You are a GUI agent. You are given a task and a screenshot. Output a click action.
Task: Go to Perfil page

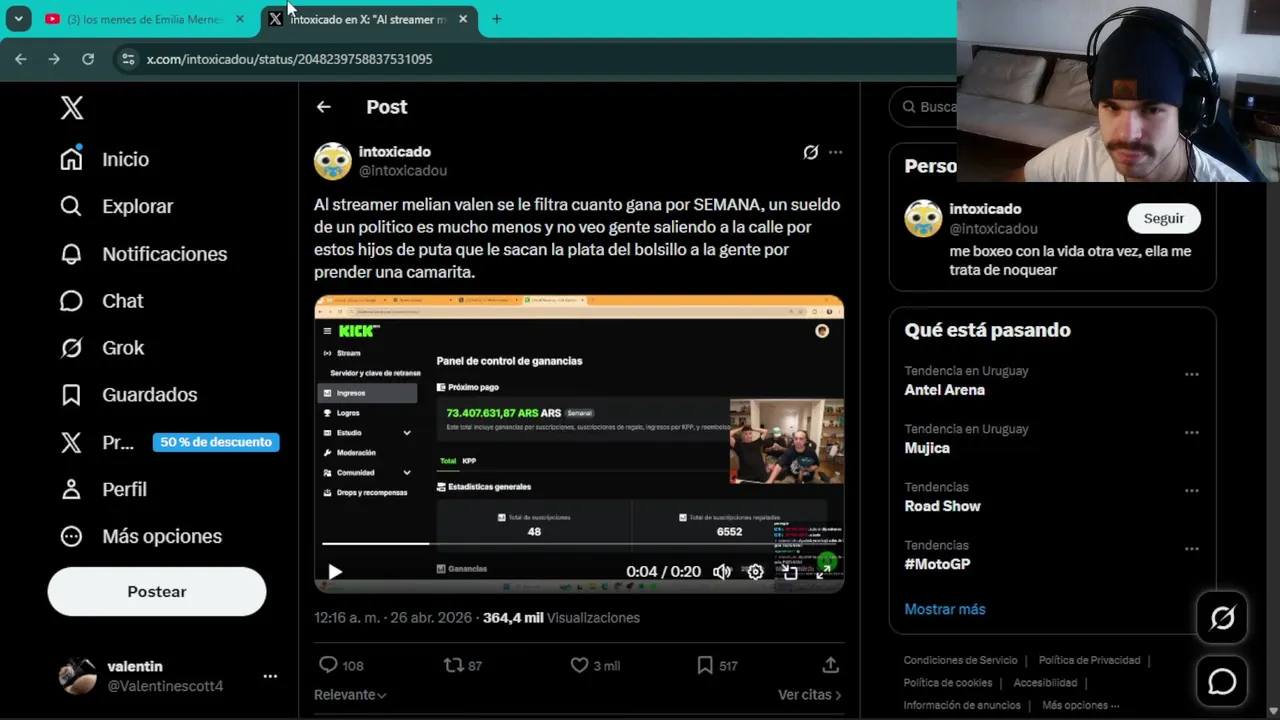(x=104, y=489)
